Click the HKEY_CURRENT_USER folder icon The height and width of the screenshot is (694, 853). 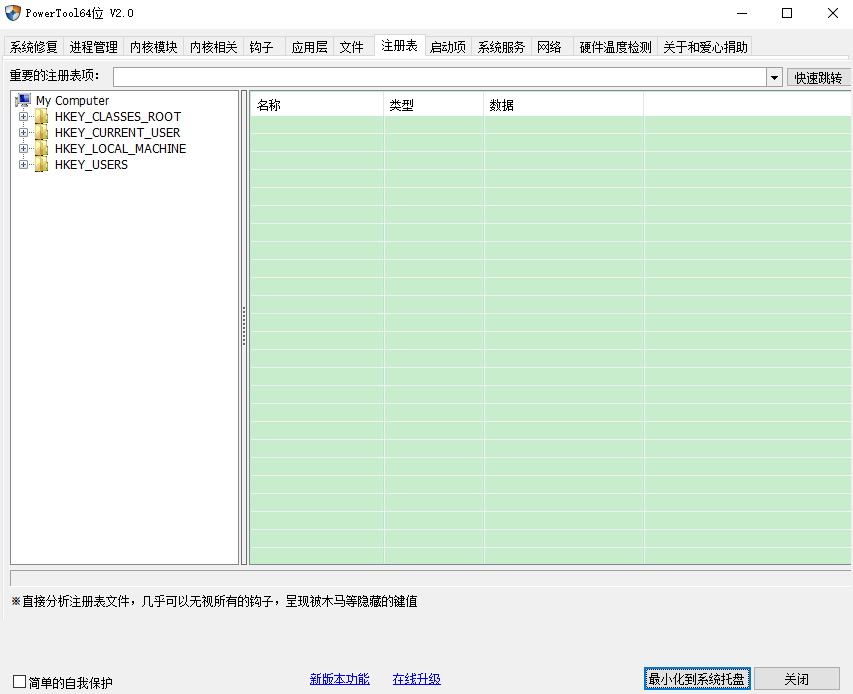[40, 132]
